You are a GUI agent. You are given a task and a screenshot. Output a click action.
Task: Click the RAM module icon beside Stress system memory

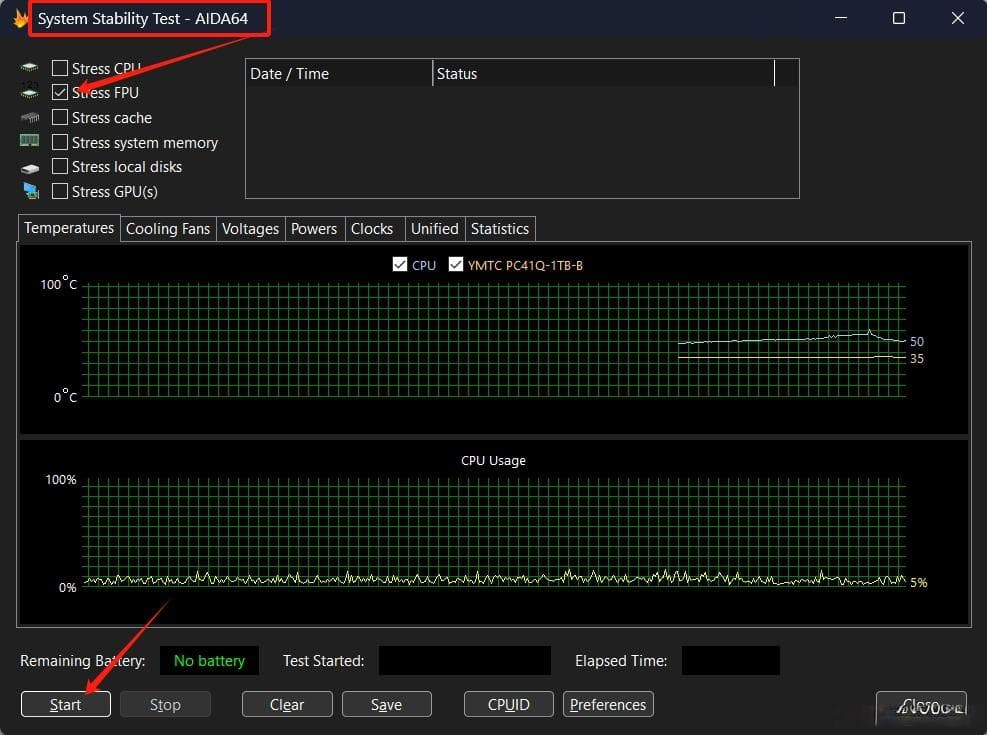click(x=30, y=141)
